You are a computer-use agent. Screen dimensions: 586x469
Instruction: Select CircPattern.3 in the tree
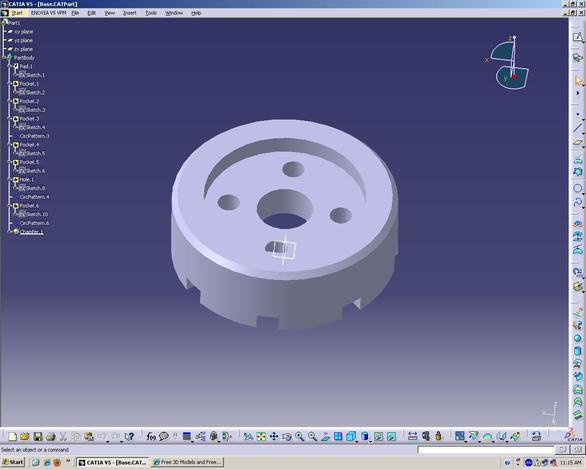click(x=34, y=136)
